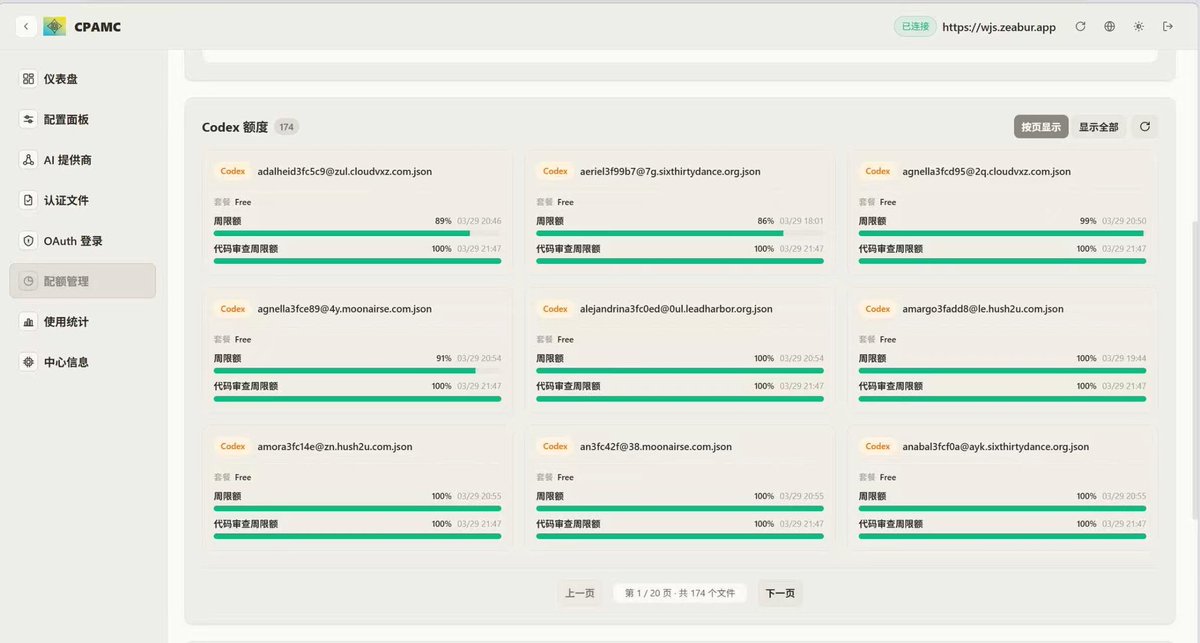Open OAuth 登录 in the sidebar
This screenshot has width=1200, height=643.
[83, 241]
